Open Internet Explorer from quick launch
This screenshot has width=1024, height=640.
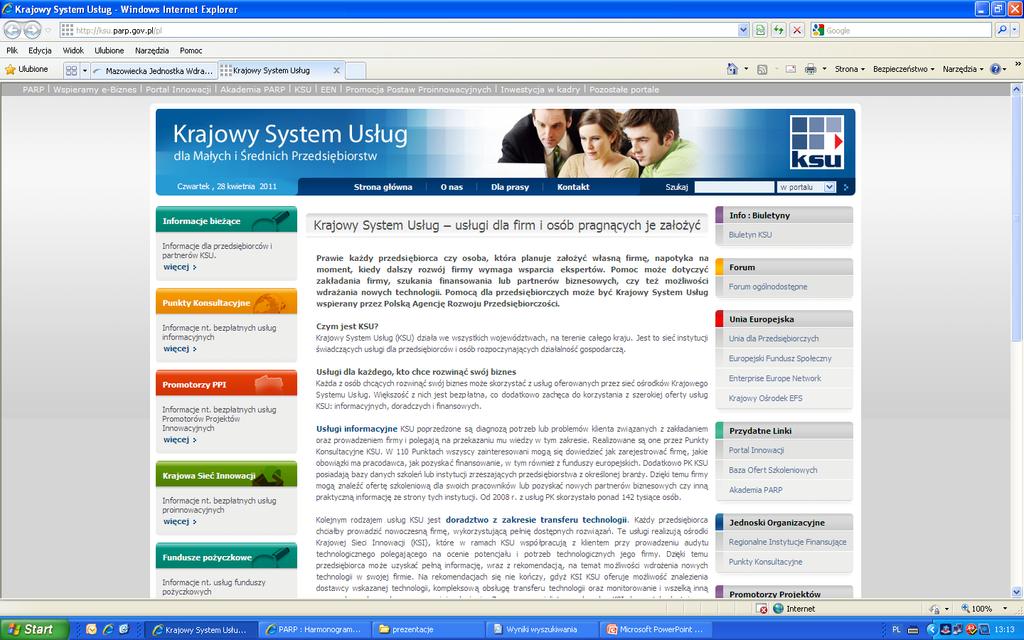pos(108,630)
